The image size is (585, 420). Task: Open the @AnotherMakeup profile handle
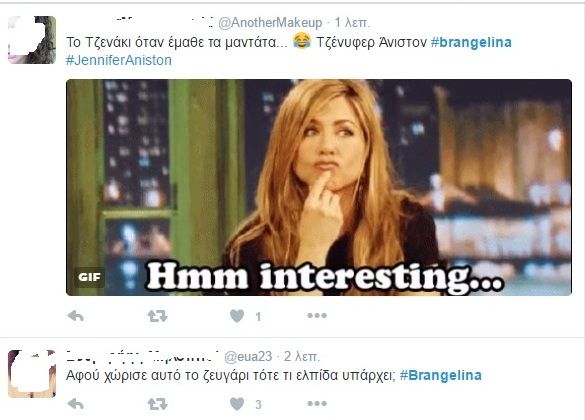point(270,23)
